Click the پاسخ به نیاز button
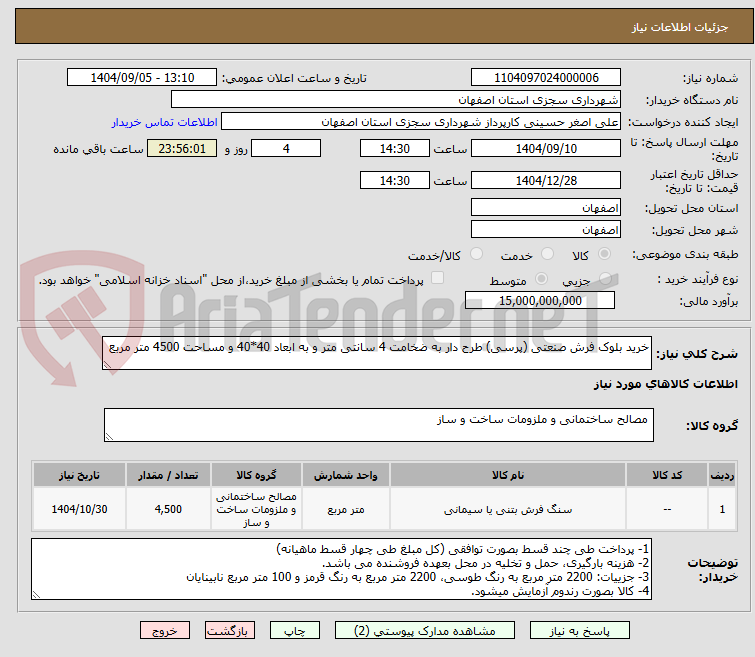755x657 pixels. click(579, 631)
